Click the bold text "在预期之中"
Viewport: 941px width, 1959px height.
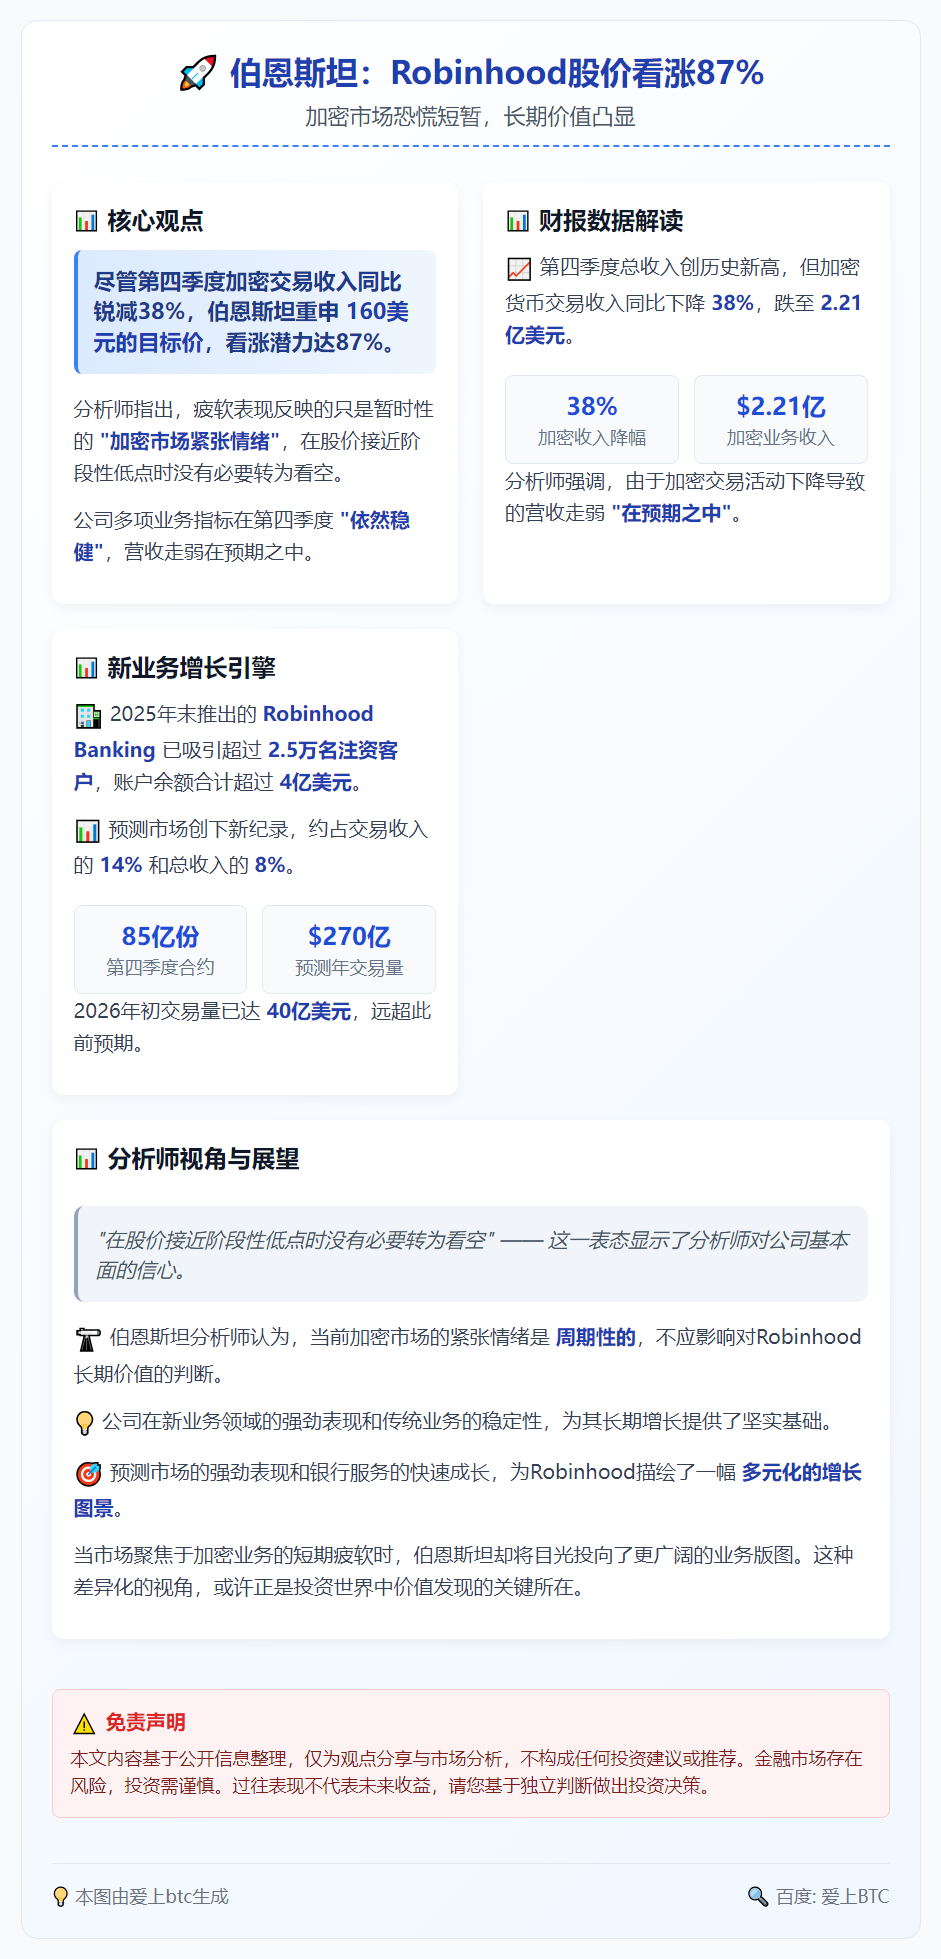tap(671, 513)
